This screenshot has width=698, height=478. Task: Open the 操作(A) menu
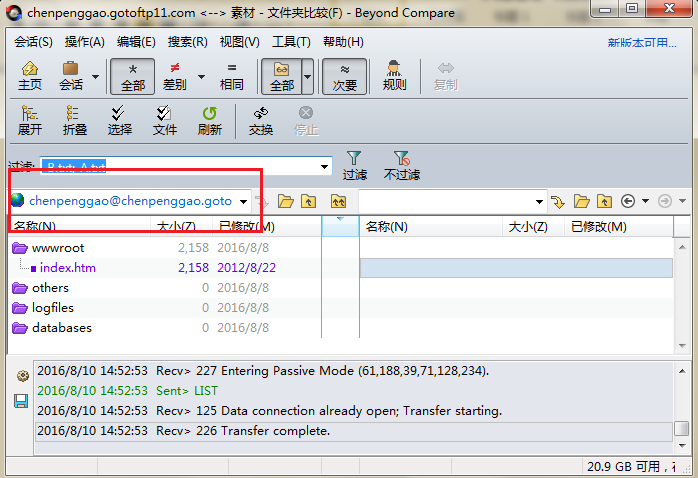(85, 42)
